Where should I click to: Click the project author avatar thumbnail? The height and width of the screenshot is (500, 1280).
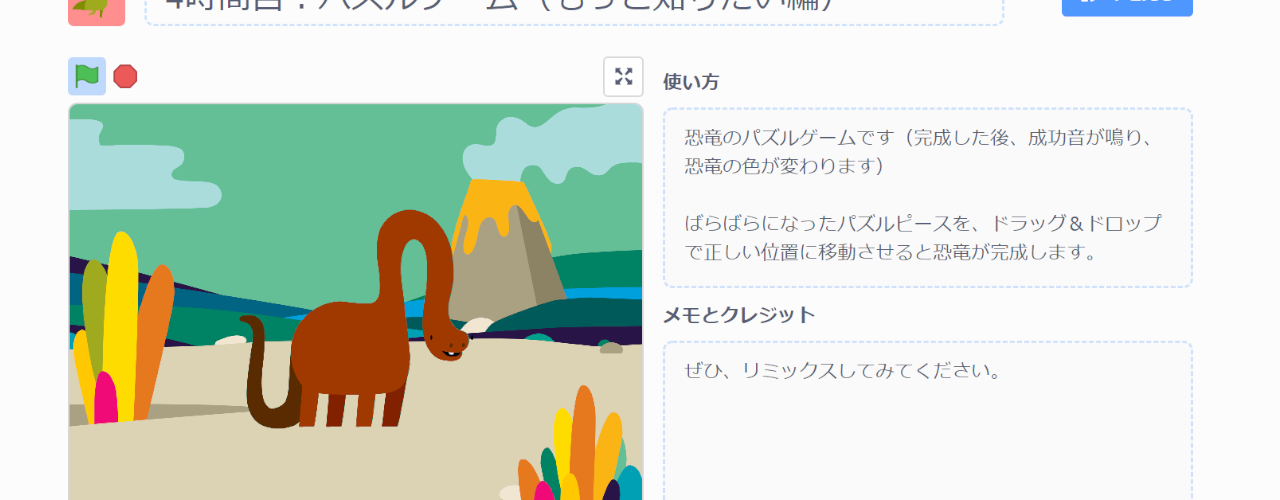pos(96,9)
